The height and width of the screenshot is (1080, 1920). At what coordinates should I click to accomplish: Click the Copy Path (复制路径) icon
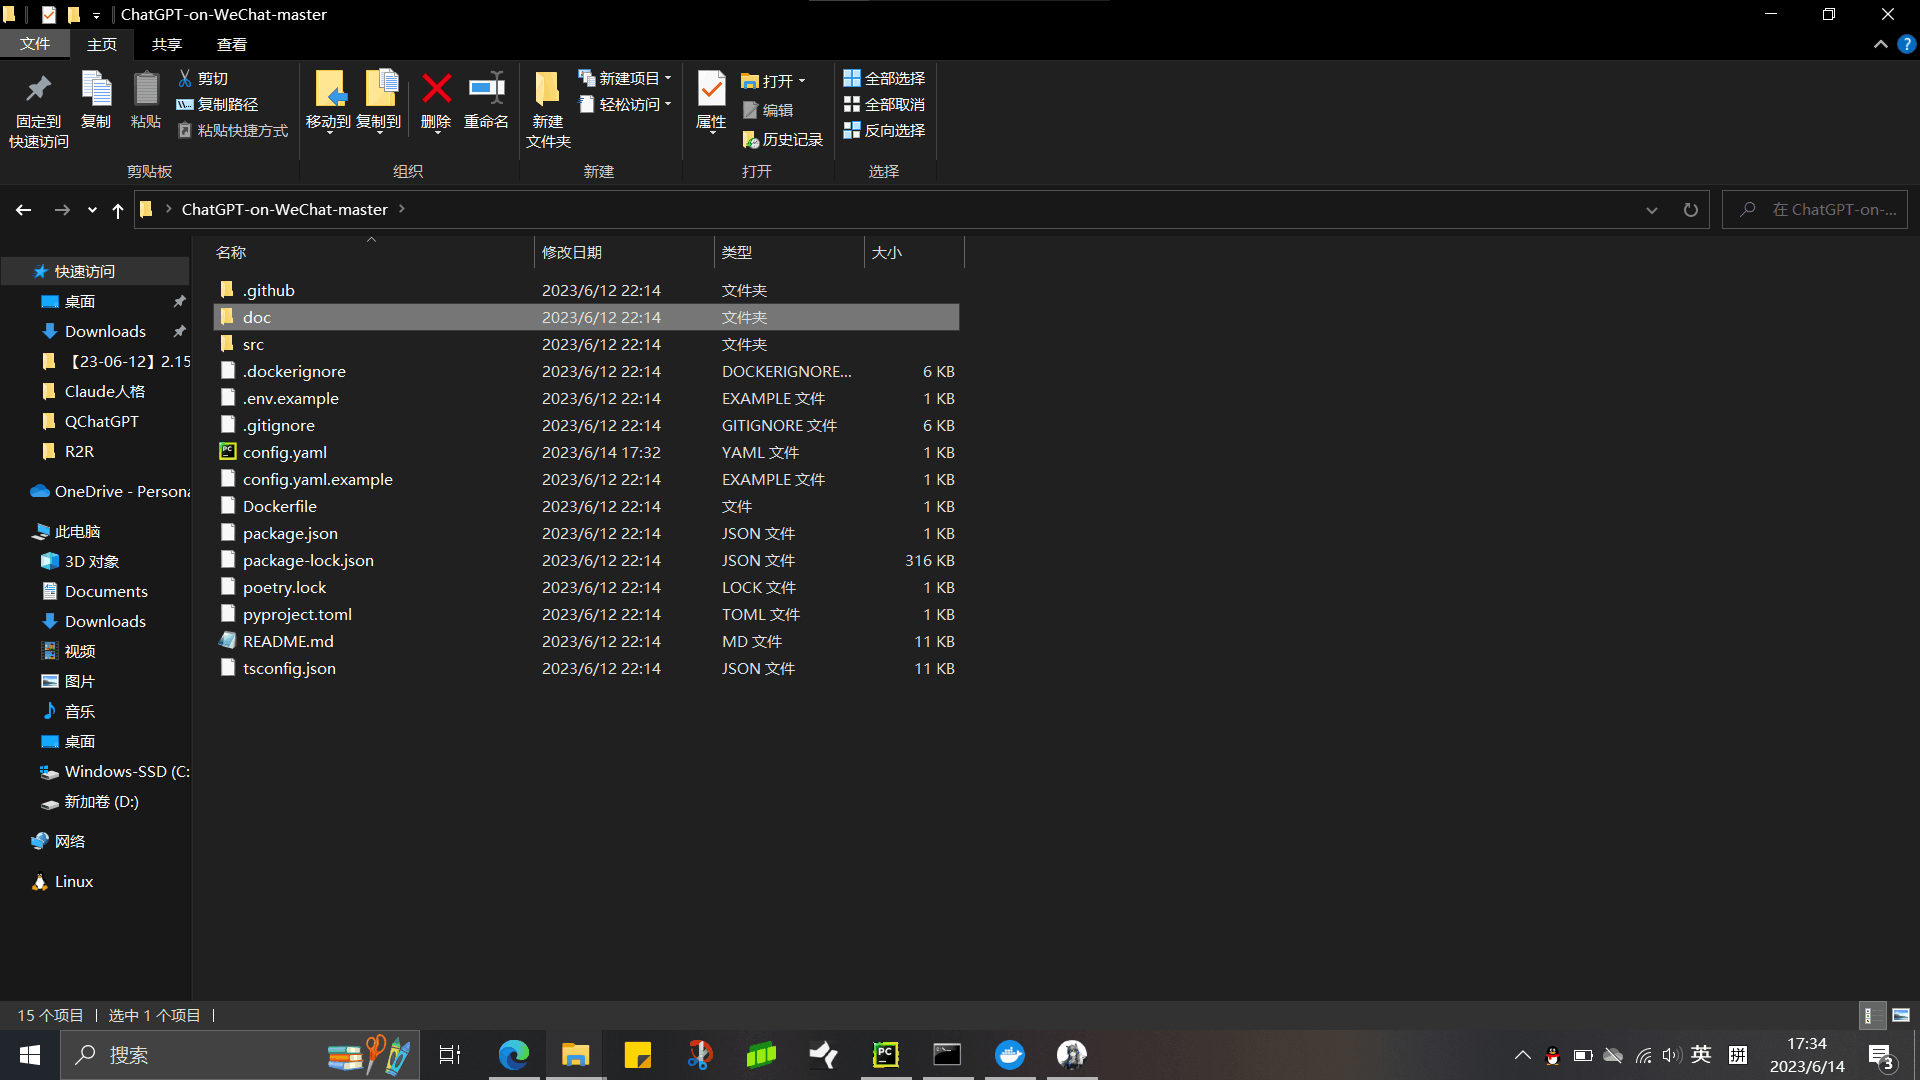(186, 104)
